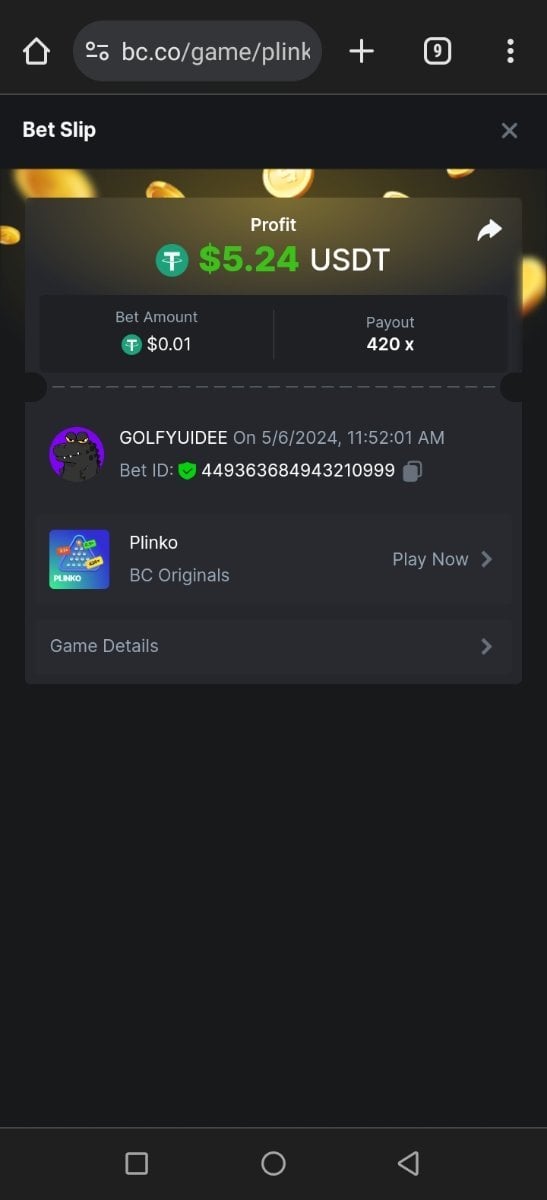Tap the chevron on Game Details row

point(487,646)
